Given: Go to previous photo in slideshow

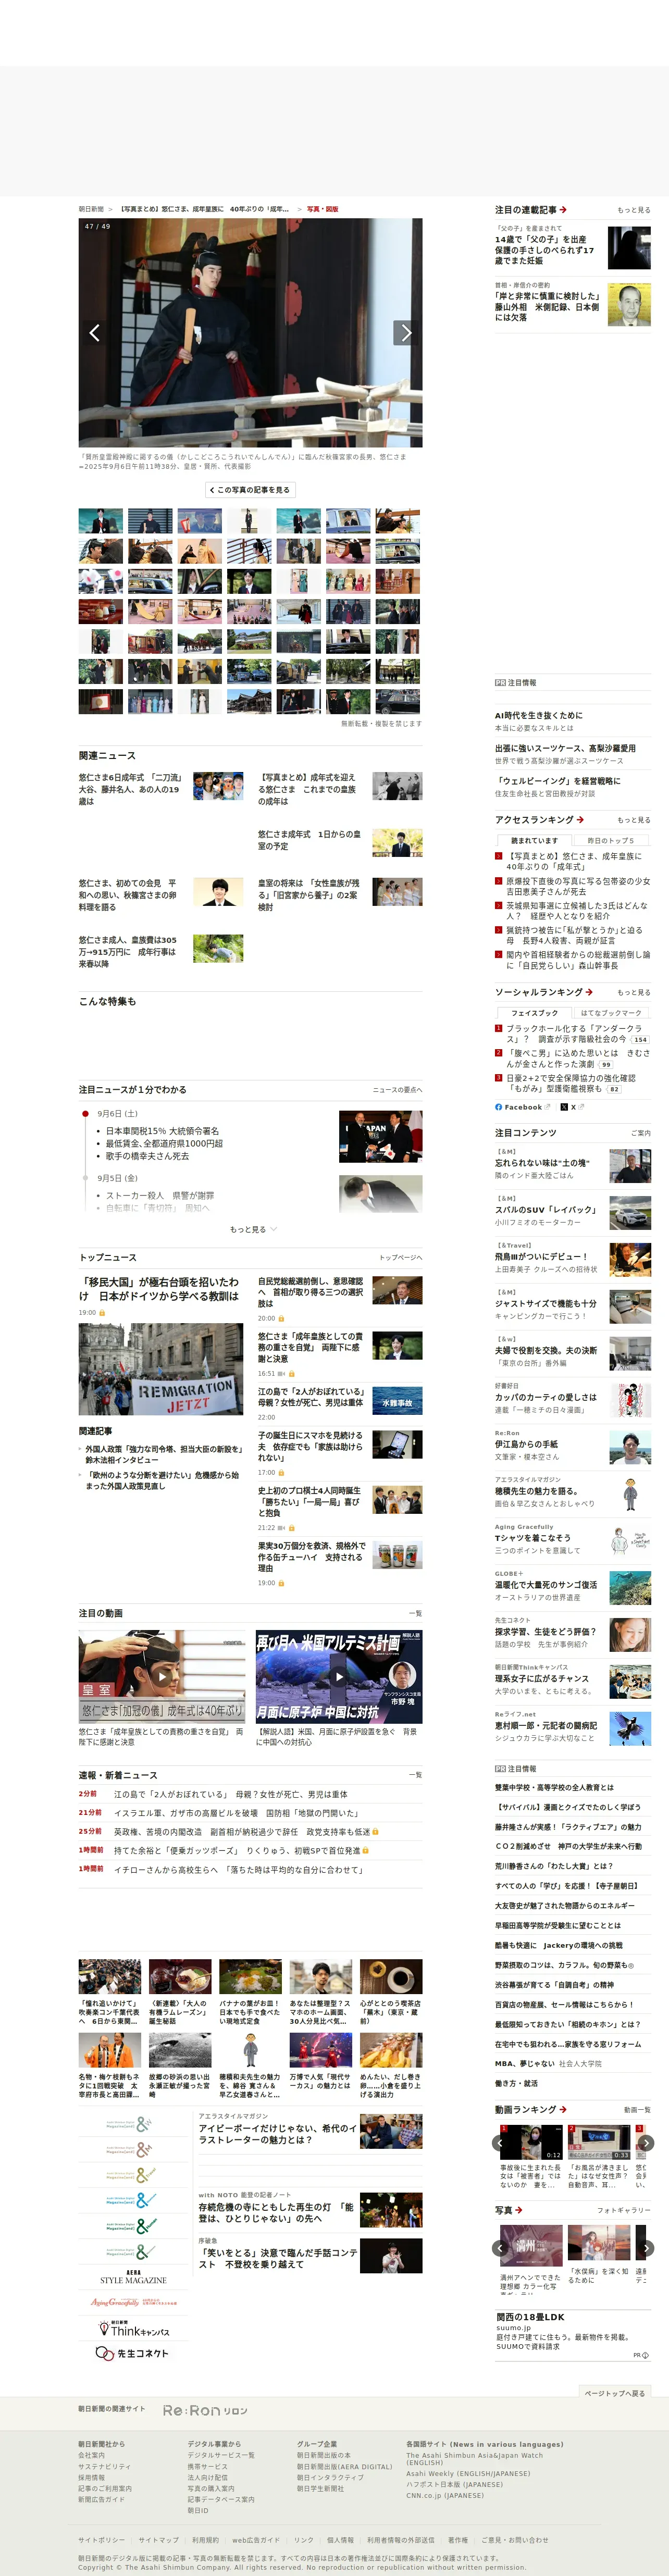Looking at the screenshot, I should (94, 333).
